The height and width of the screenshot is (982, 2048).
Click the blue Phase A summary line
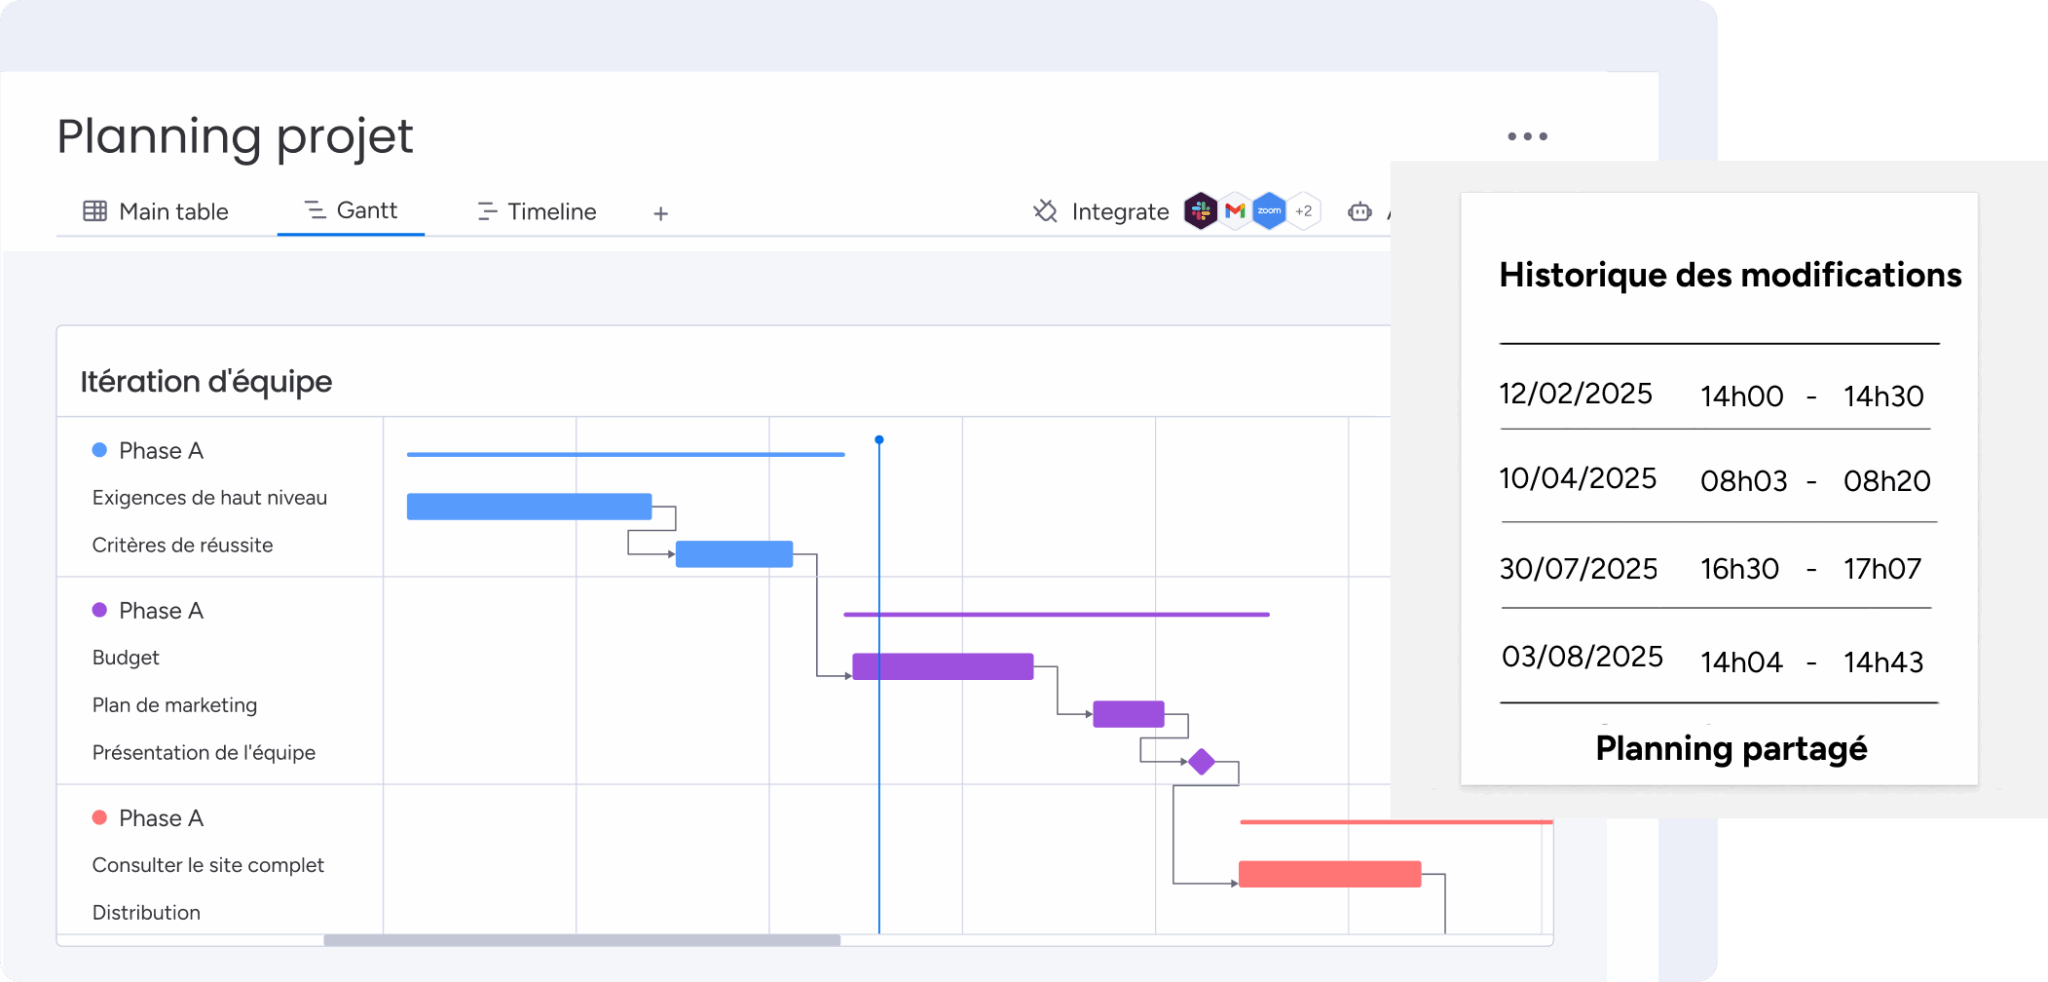coord(626,454)
